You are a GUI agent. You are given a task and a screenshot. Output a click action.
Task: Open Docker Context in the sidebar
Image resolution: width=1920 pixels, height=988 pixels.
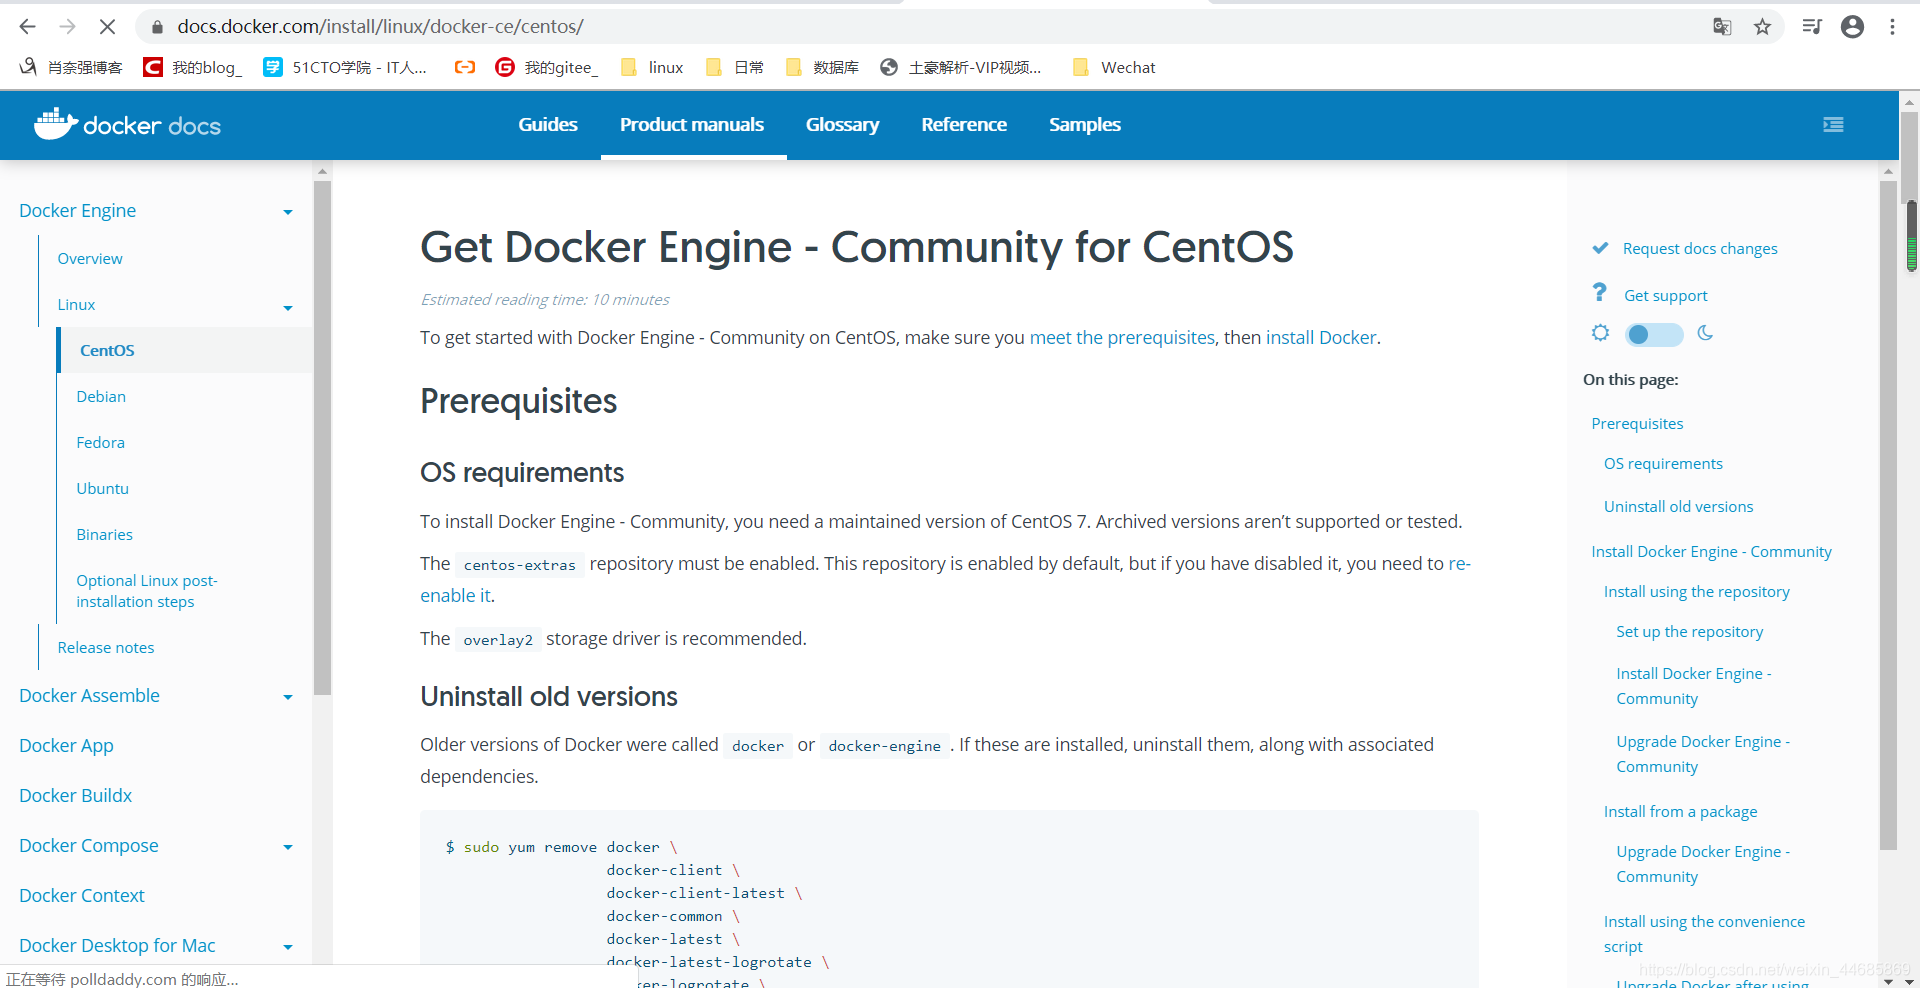tap(82, 895)
